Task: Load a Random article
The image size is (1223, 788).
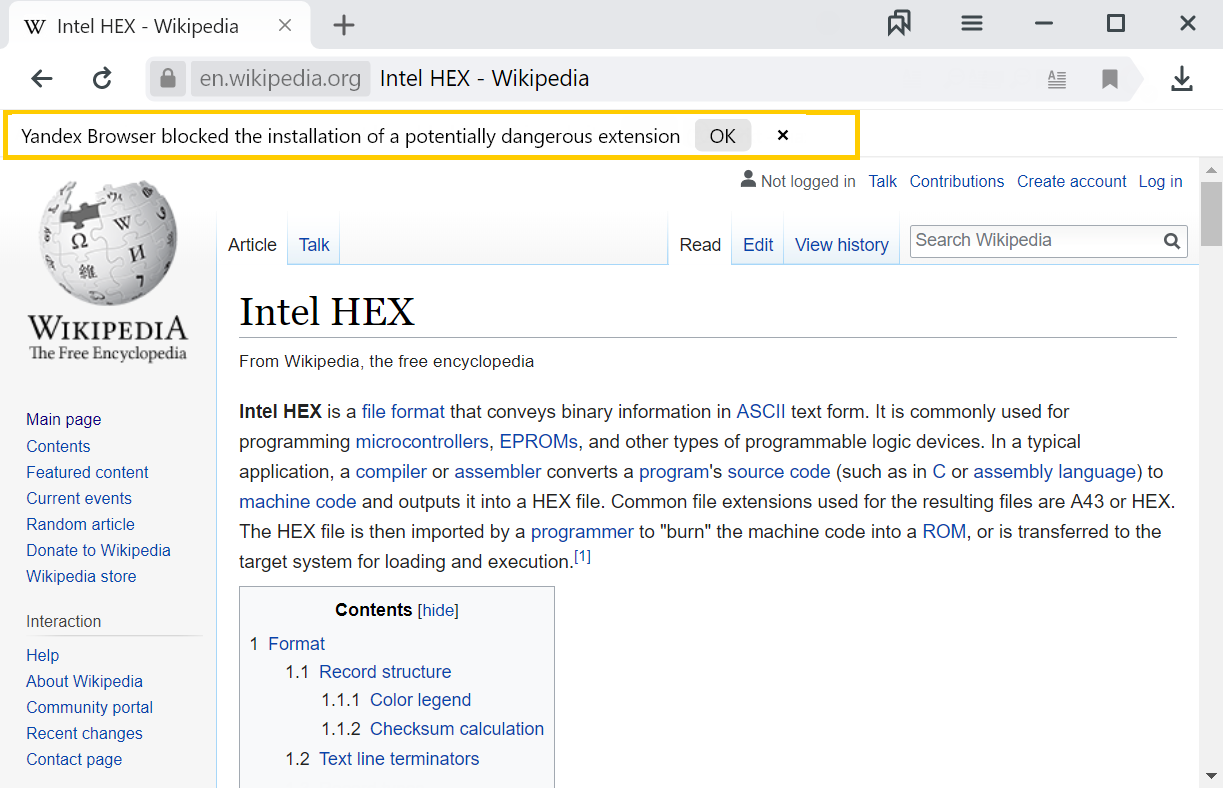Action: click(80, 525)
